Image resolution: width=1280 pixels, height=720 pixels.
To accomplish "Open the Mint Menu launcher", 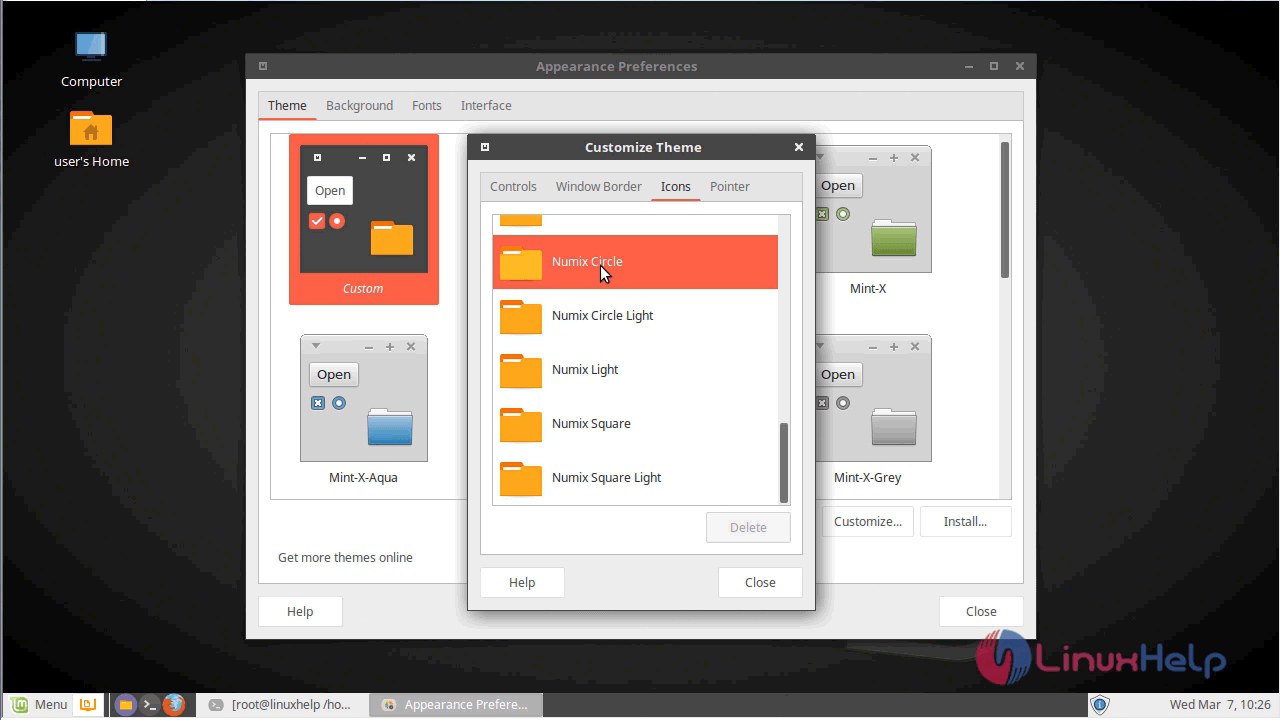I will [37, 705].
